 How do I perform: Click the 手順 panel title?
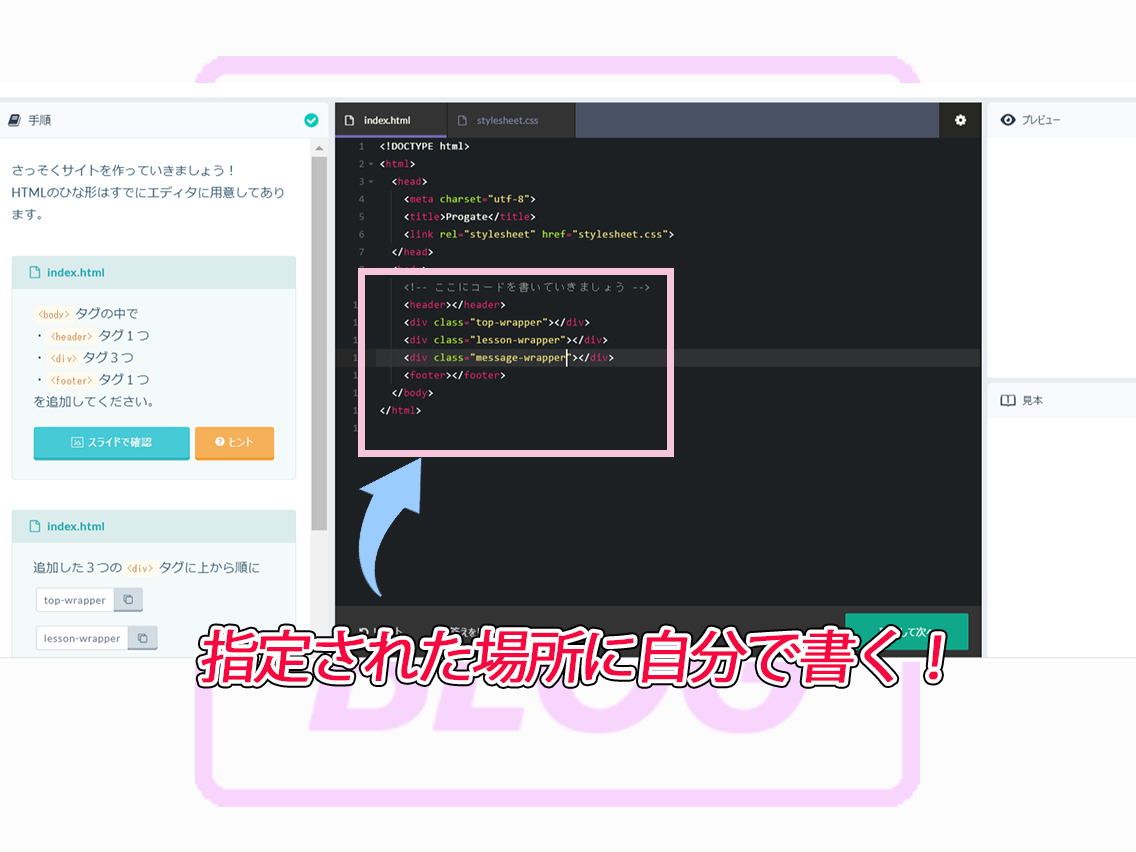point(40,120)
